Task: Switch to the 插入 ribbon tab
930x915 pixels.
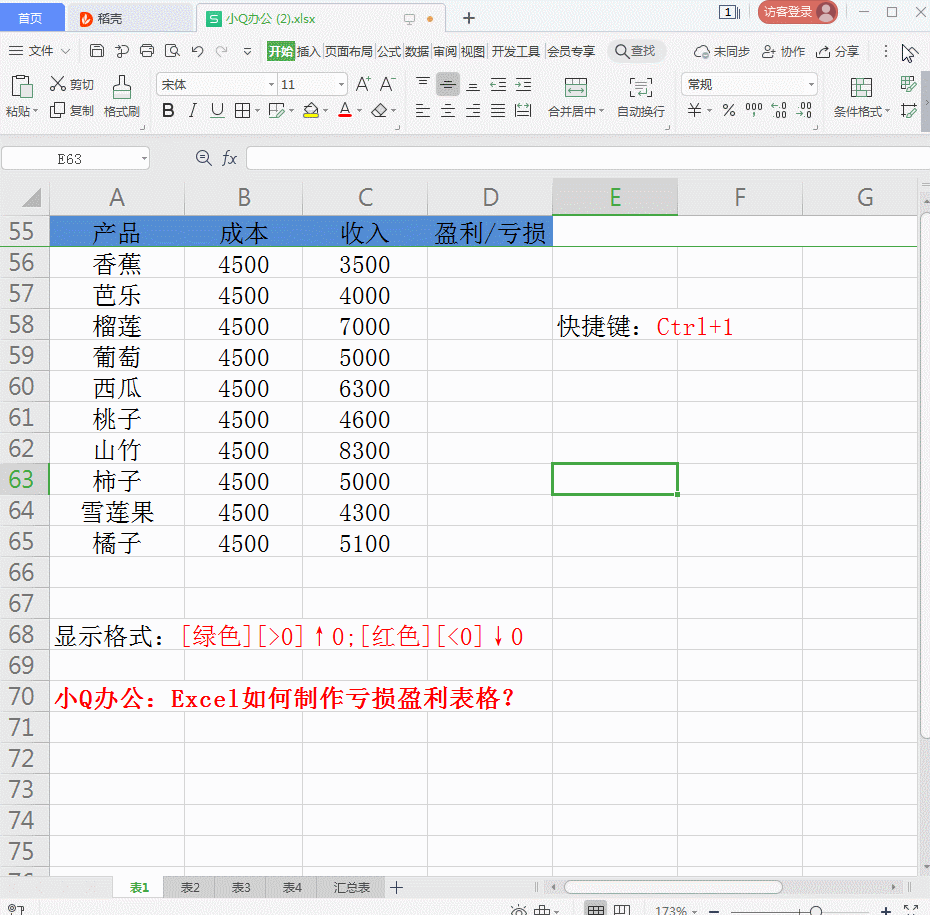Action: [x=309, y=51]
